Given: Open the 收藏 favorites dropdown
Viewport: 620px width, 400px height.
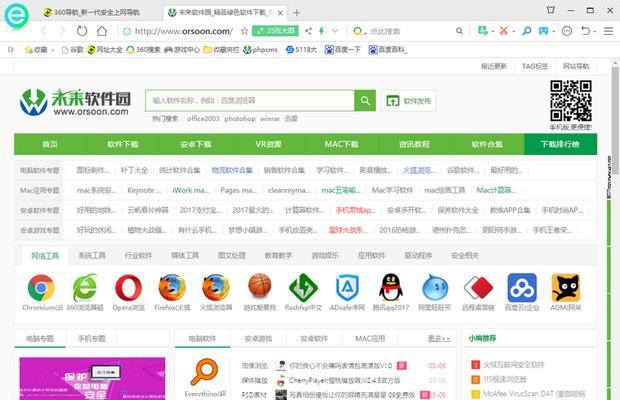Looking at the screenshot, I should tap(40, 50).
